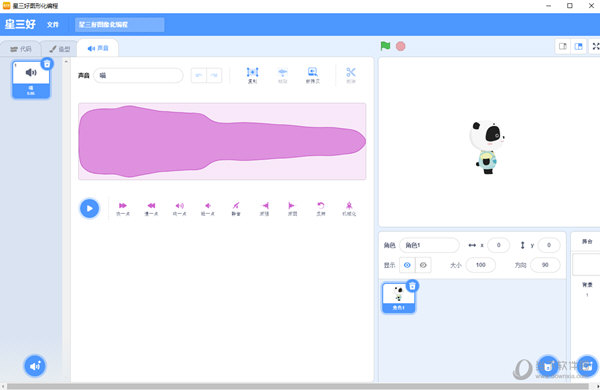600x390 pixels.
Task: Switch to the Code tab
Action: [x=21, y=49]
